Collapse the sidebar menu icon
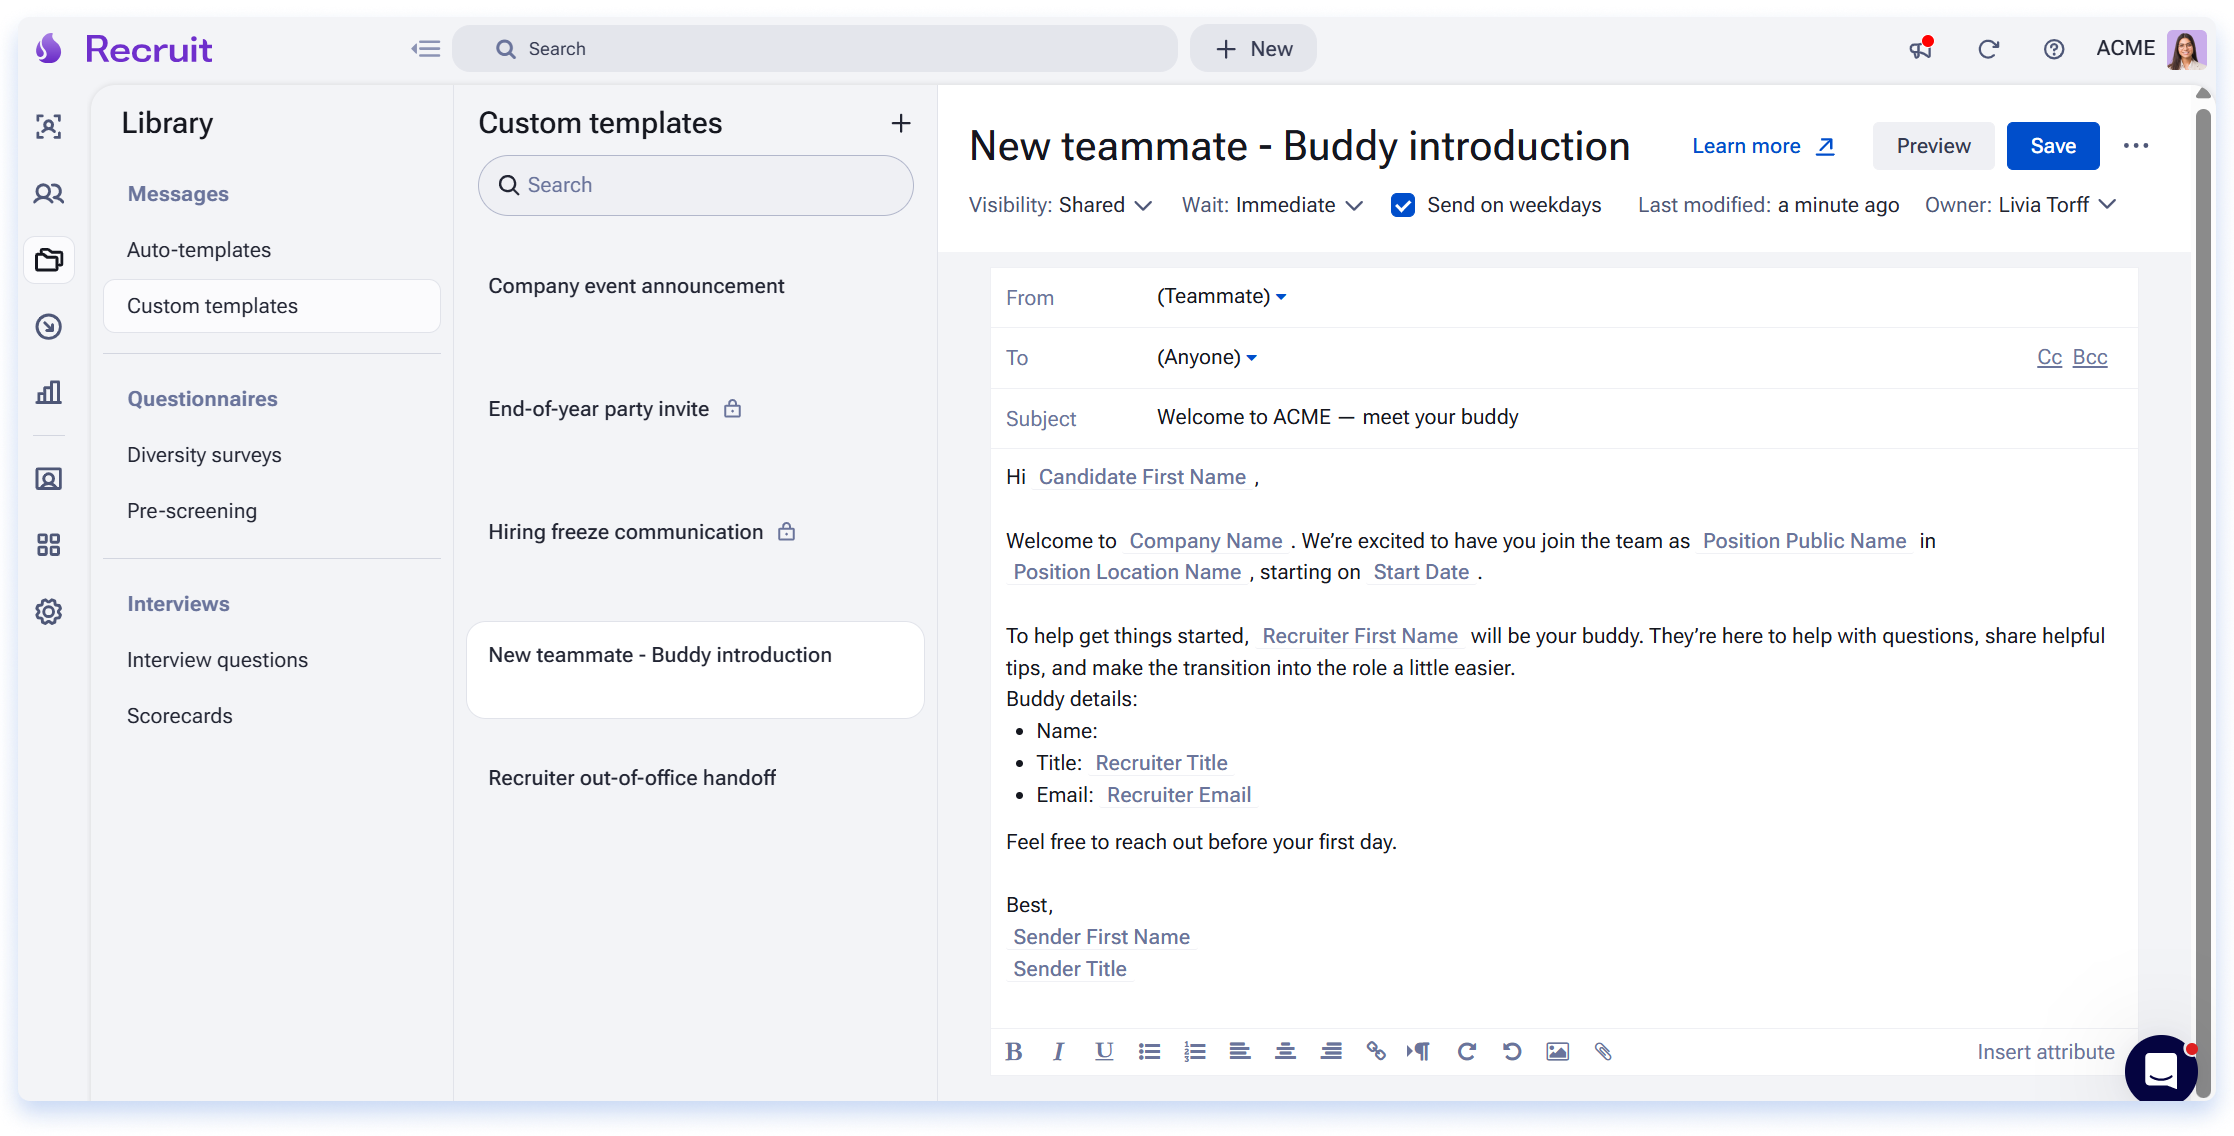The height and width of the screenshot is (1136, 2234). (x=425, y=49)
